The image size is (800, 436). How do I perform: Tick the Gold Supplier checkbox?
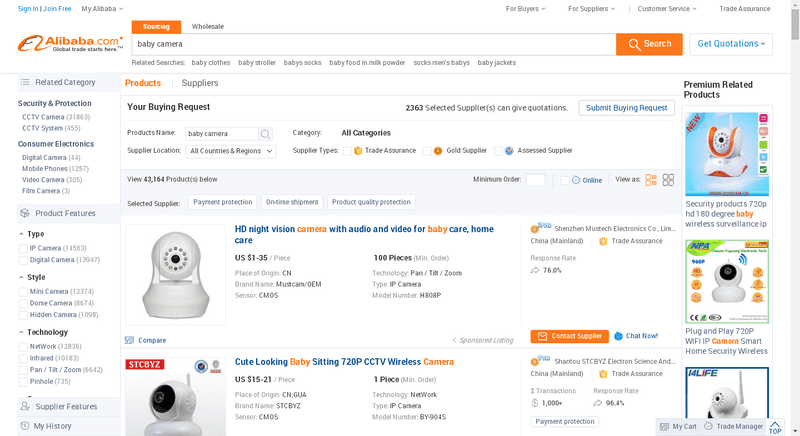(427, 151)
